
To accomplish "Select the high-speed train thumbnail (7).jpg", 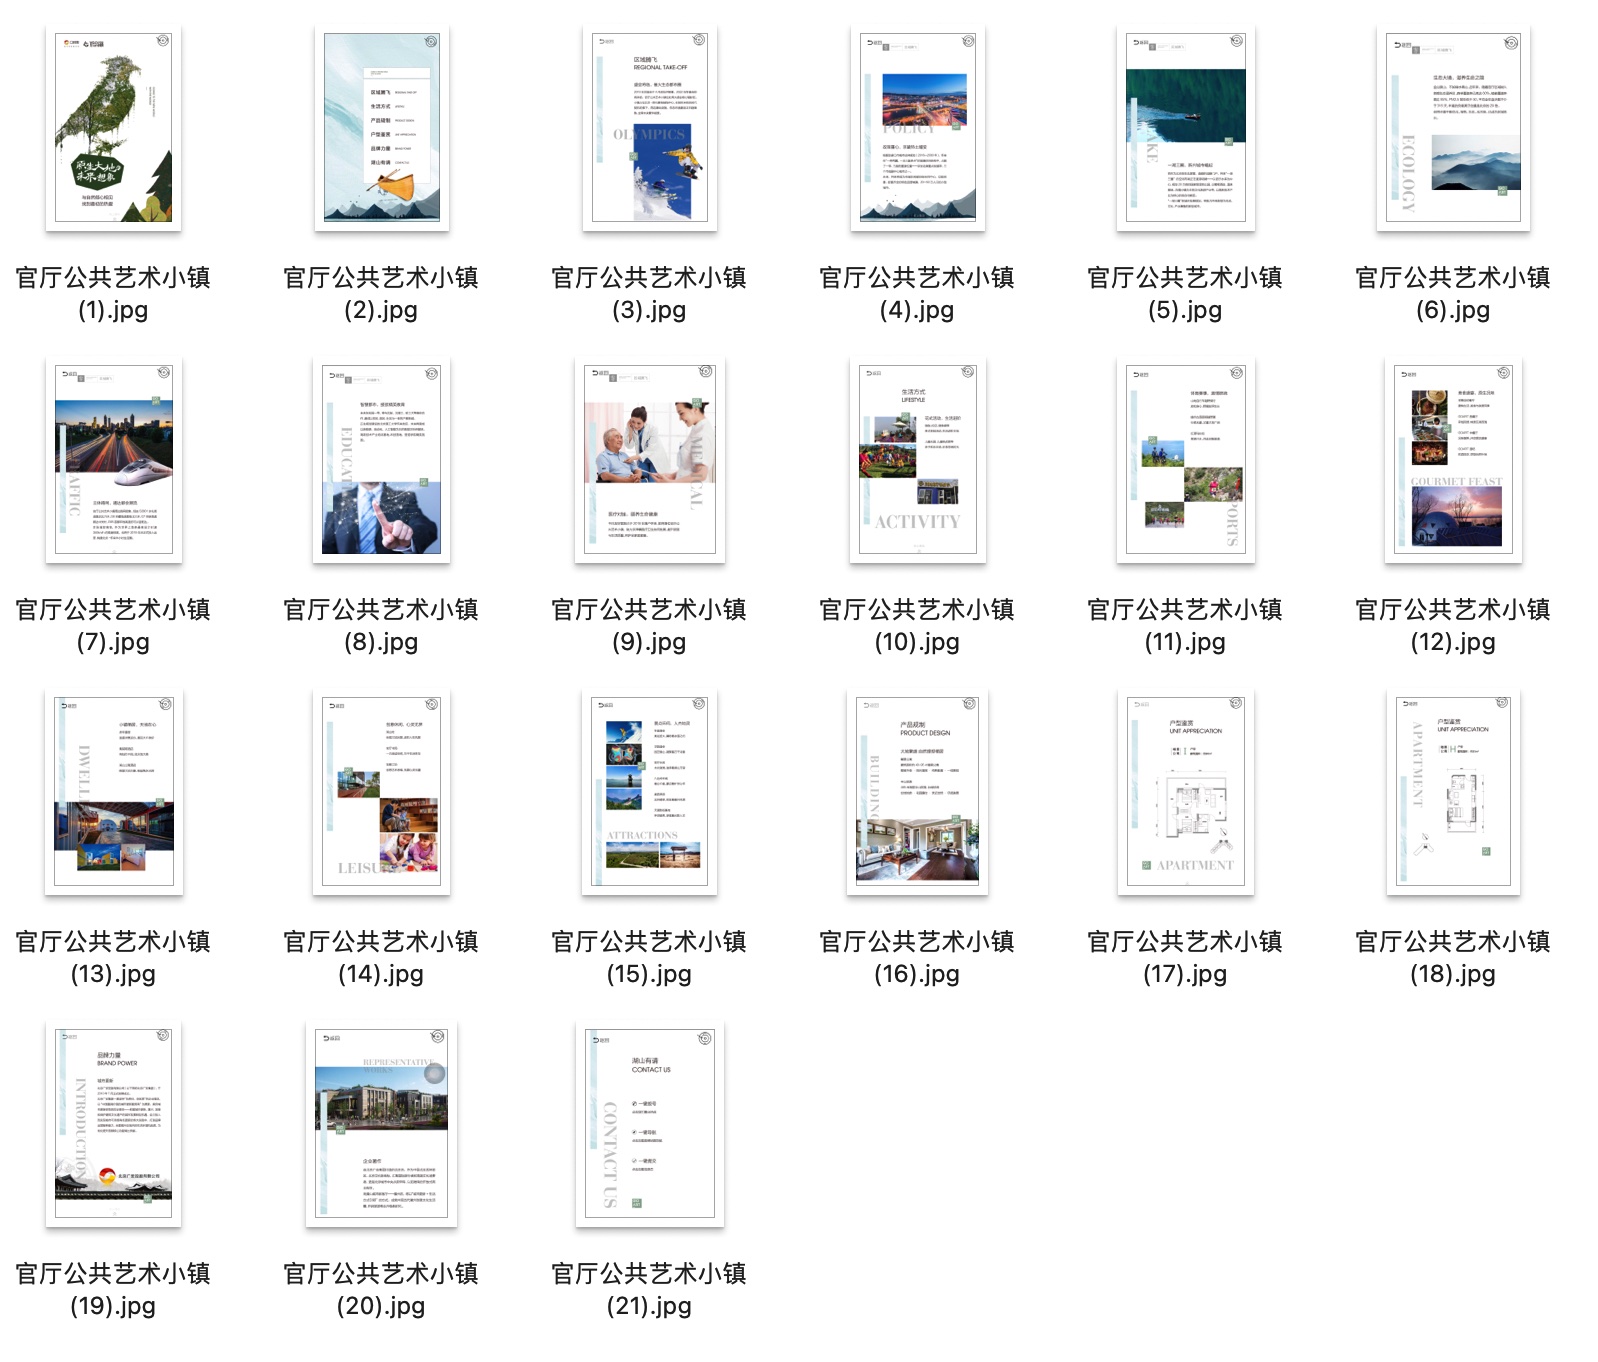I will tap(113, 460).
